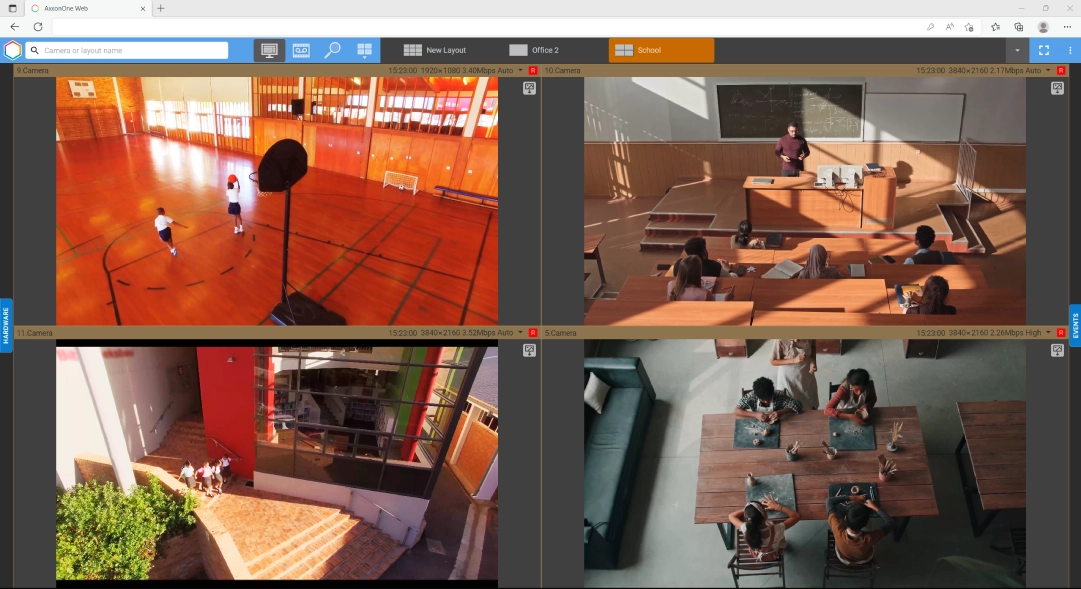1081x589 pixels.
Task: Click the AxxonOne hexagon logo
Action: pyautogui.click(x=12, y=50)
